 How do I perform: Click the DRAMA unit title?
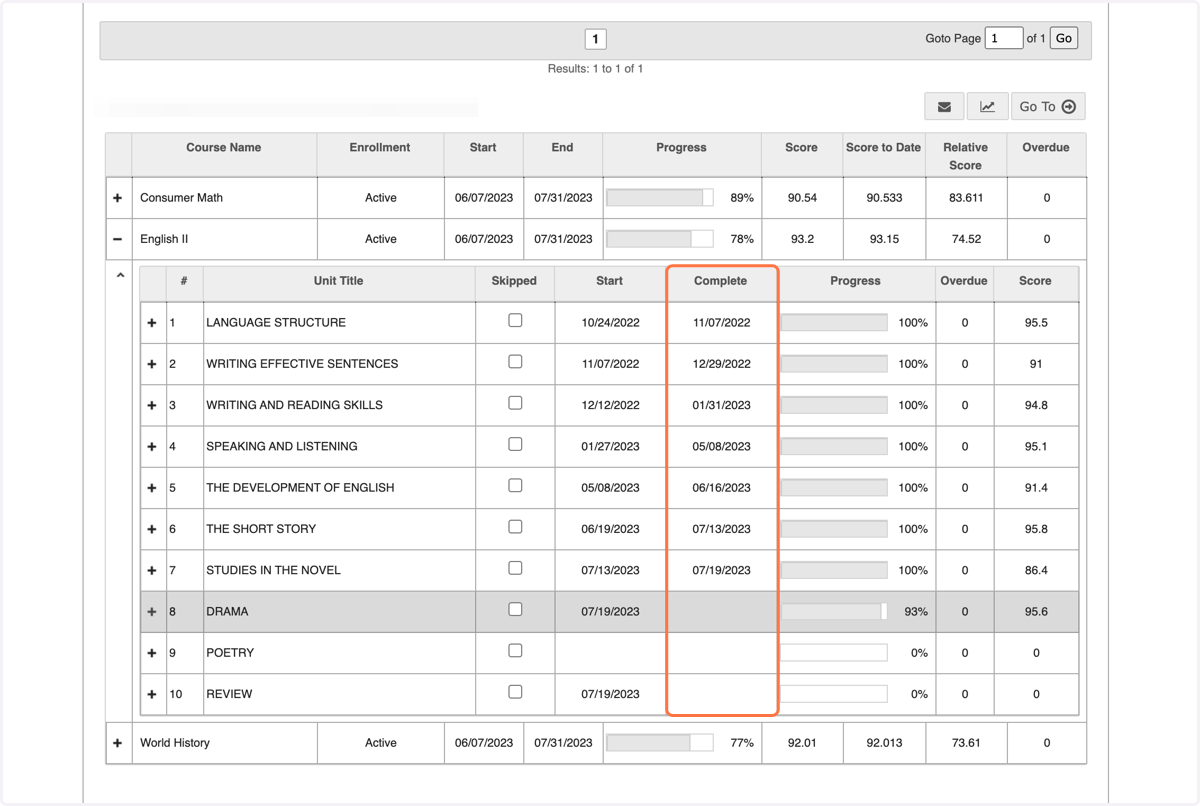(x=227, y=611)
